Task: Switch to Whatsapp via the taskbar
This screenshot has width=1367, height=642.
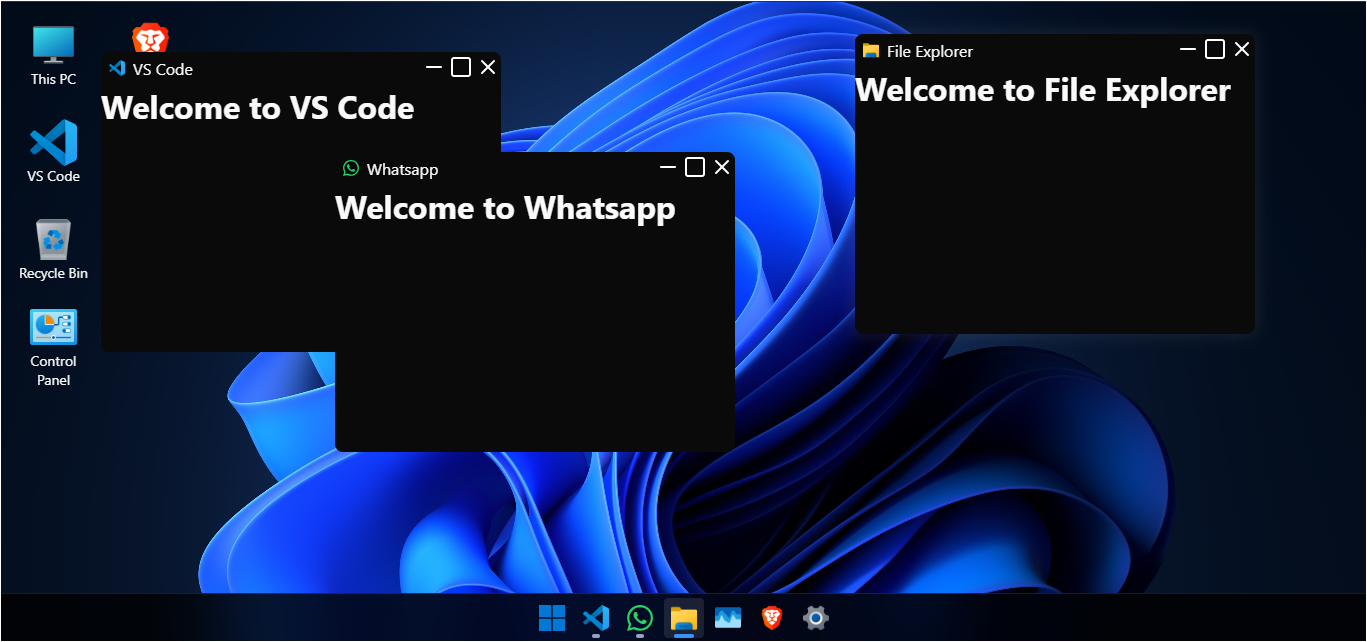Action: point(640,618)
